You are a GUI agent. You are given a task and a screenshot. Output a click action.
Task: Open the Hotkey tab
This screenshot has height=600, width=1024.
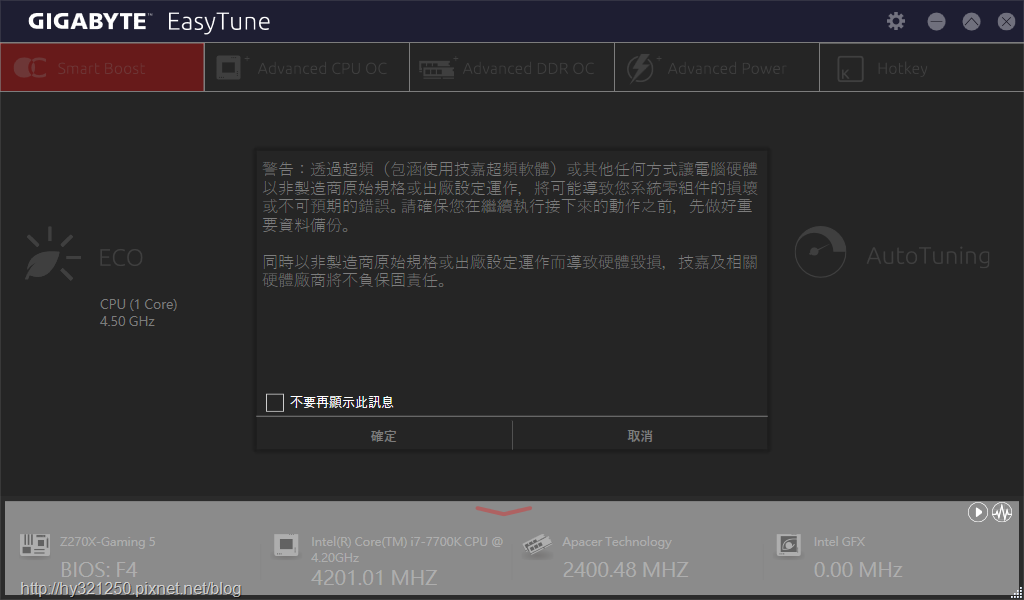click(x=921, y=67)
